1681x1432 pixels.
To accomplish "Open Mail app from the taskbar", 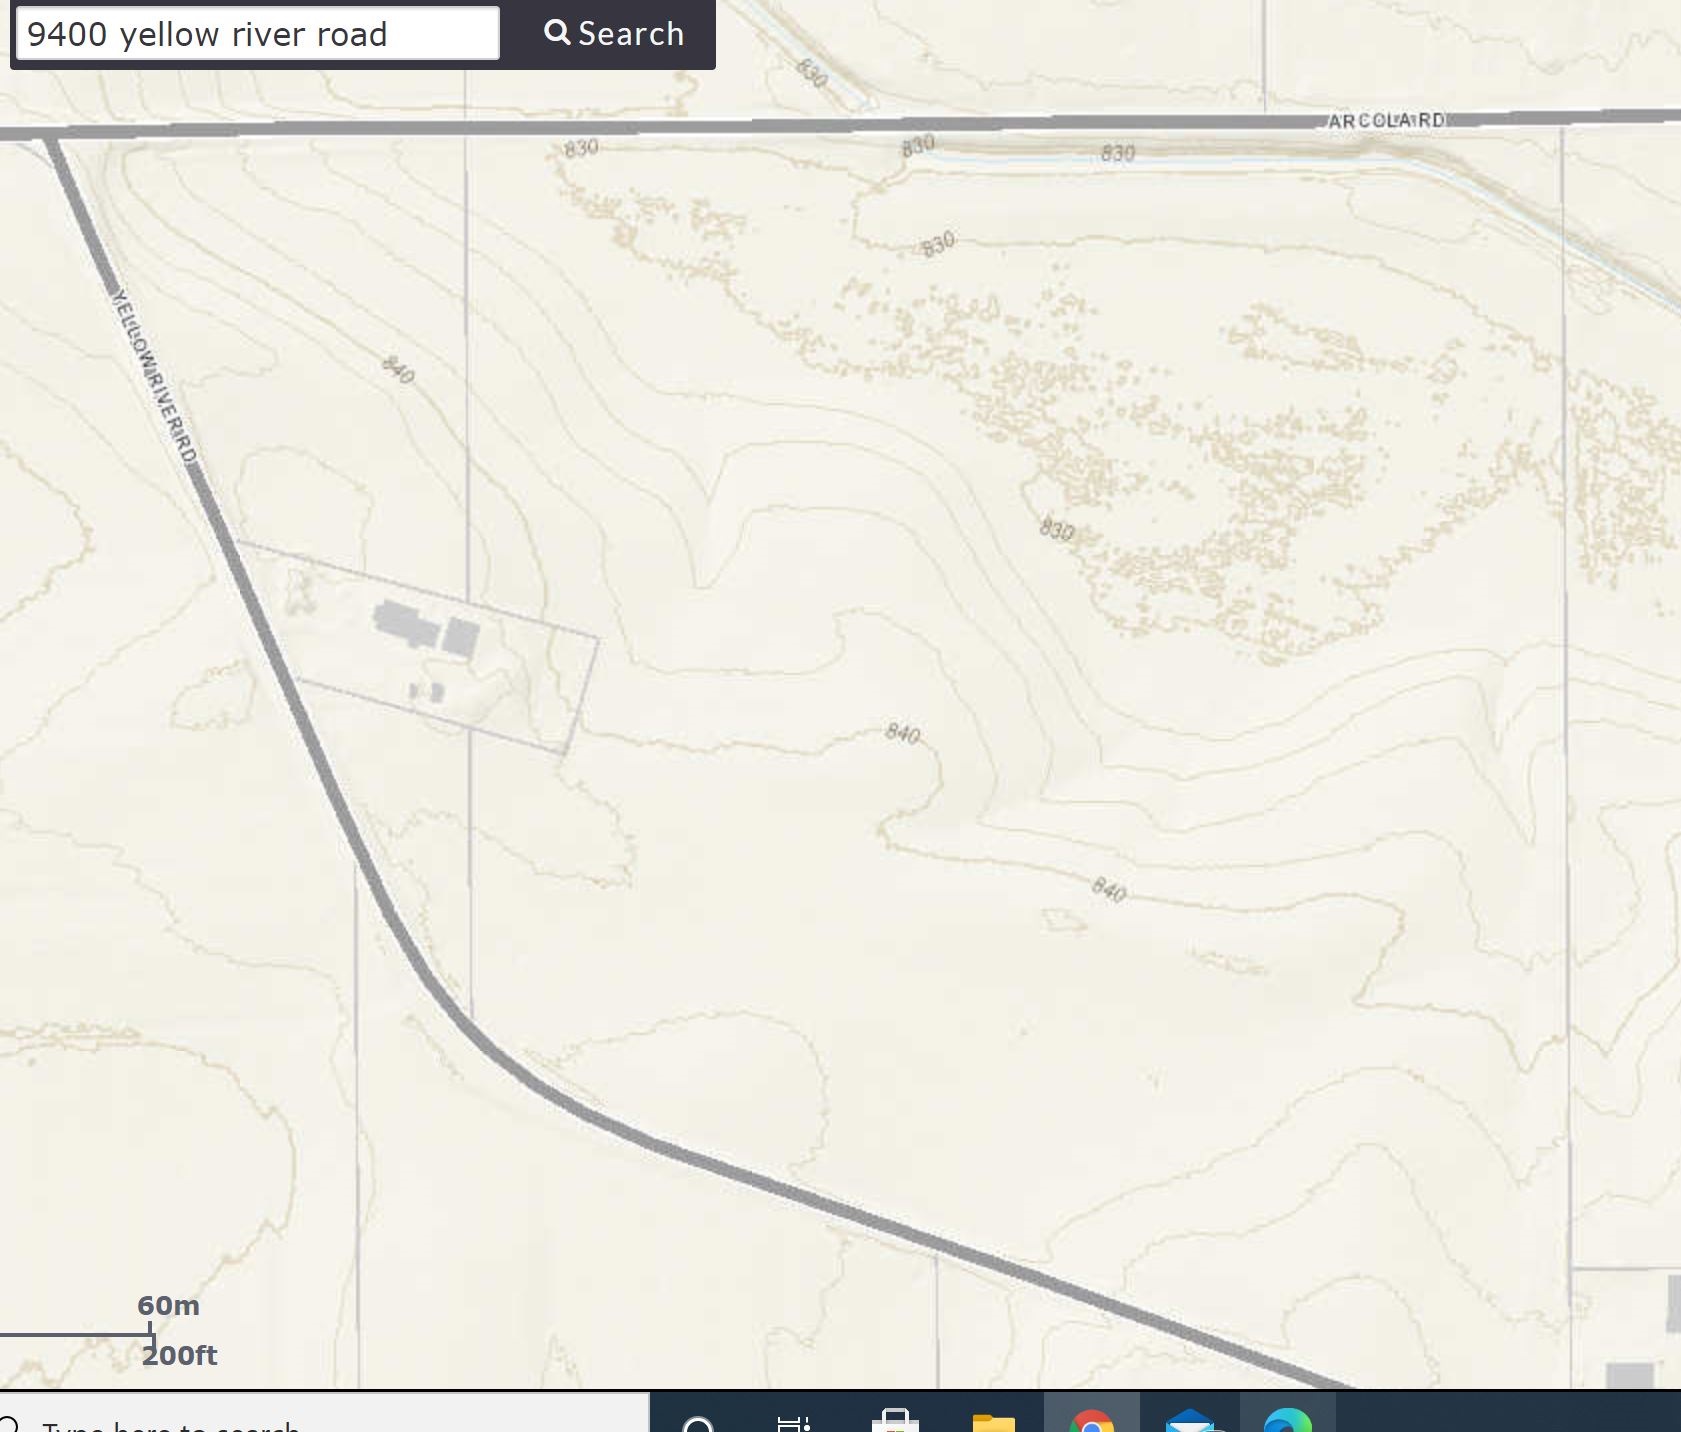I will point(1189,1419).
